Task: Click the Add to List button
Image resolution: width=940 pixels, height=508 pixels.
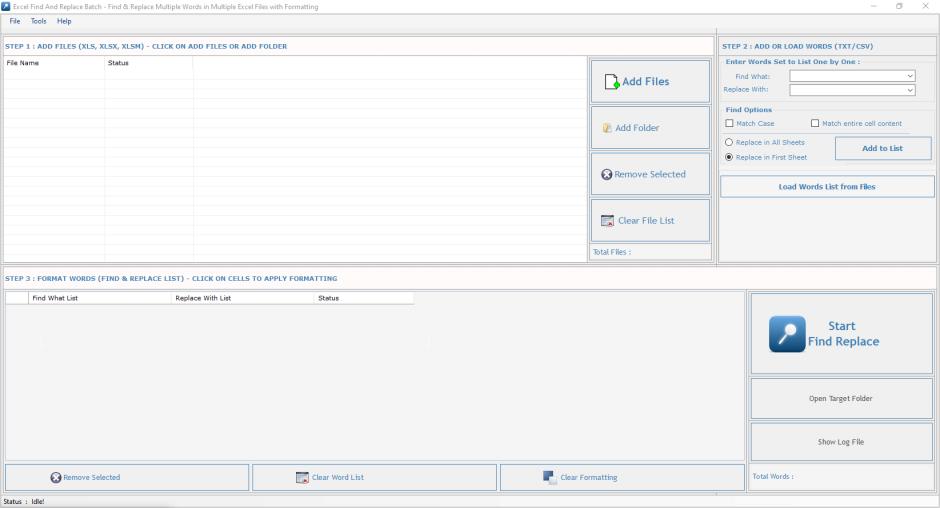Action: pyautogui.click(x=882, y=148)
